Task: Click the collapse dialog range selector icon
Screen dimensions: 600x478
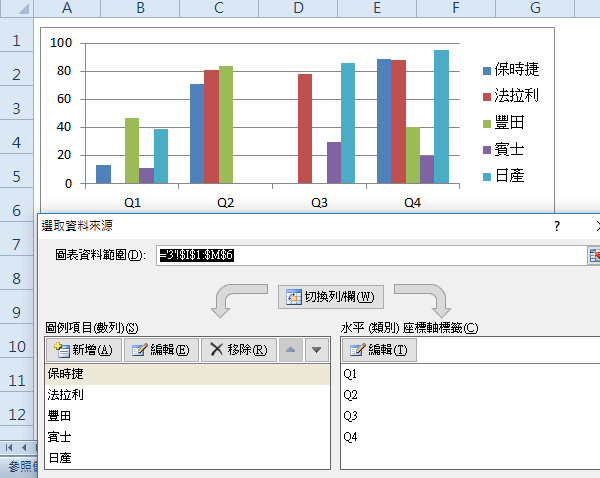Action: pyautogui.click(x=594, y=255)
